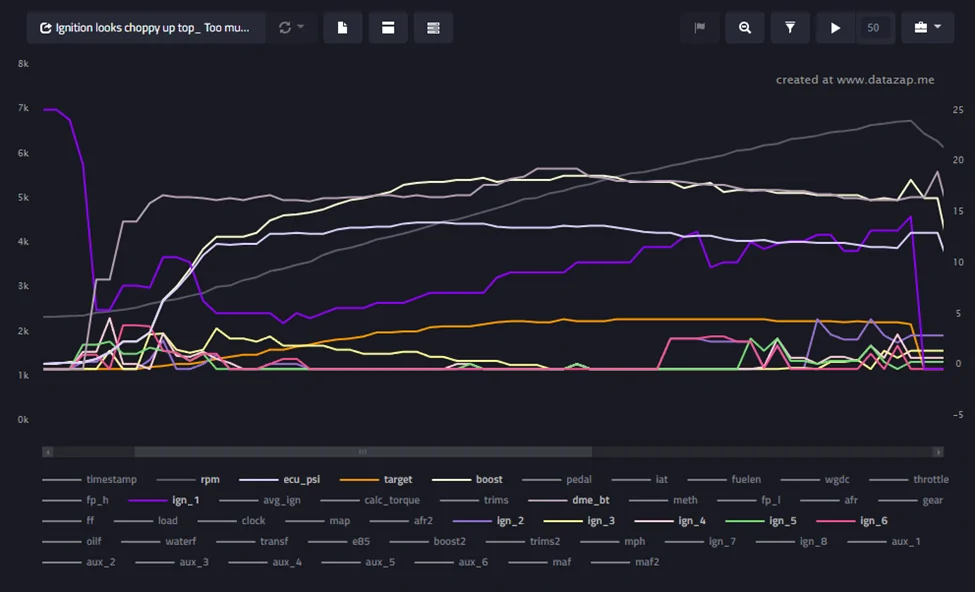Edit the playback speed field showing 50
Screen dimensions: 975x592
pyautogui.click(x=874, y=28)
